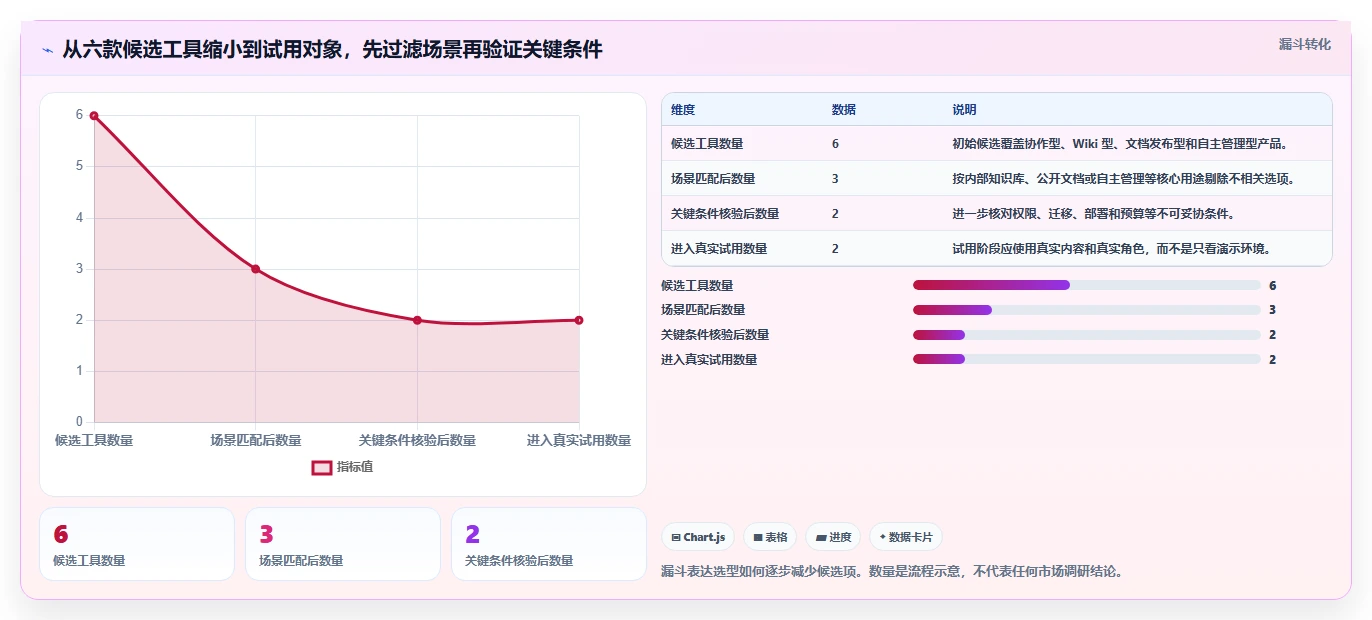This screenshot has height=620, width=1372.
Task: Select the 数据卡片 chip
Action: 906,537
